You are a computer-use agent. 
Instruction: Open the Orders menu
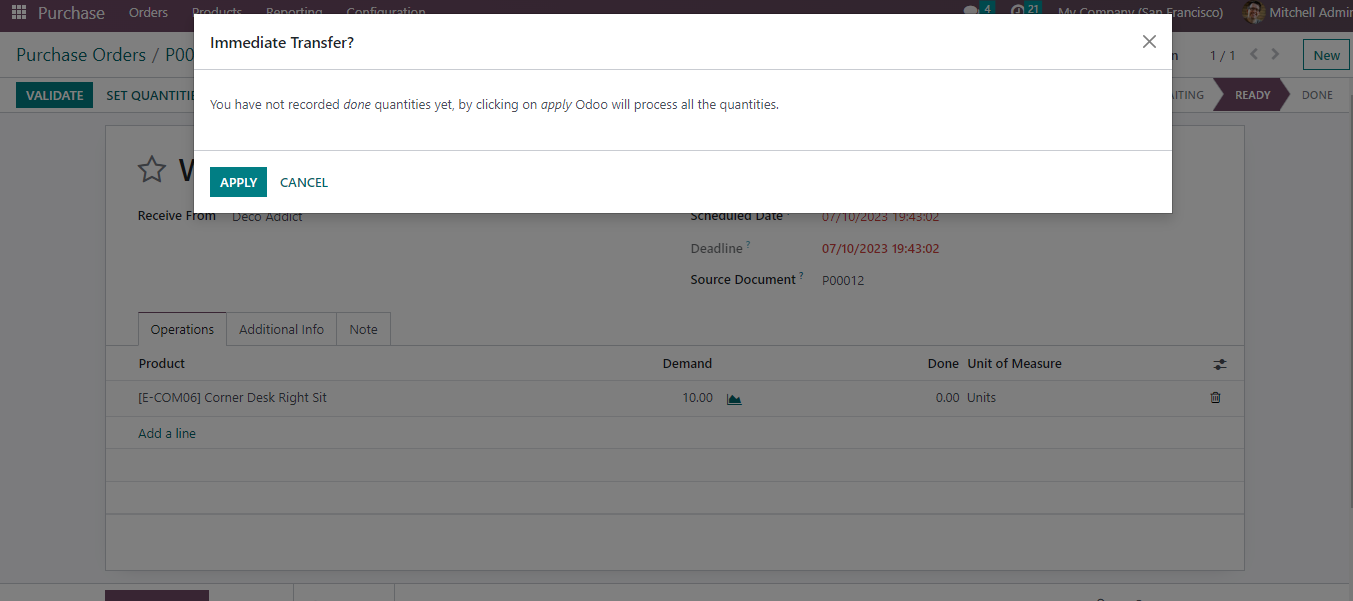coord(148,13)
